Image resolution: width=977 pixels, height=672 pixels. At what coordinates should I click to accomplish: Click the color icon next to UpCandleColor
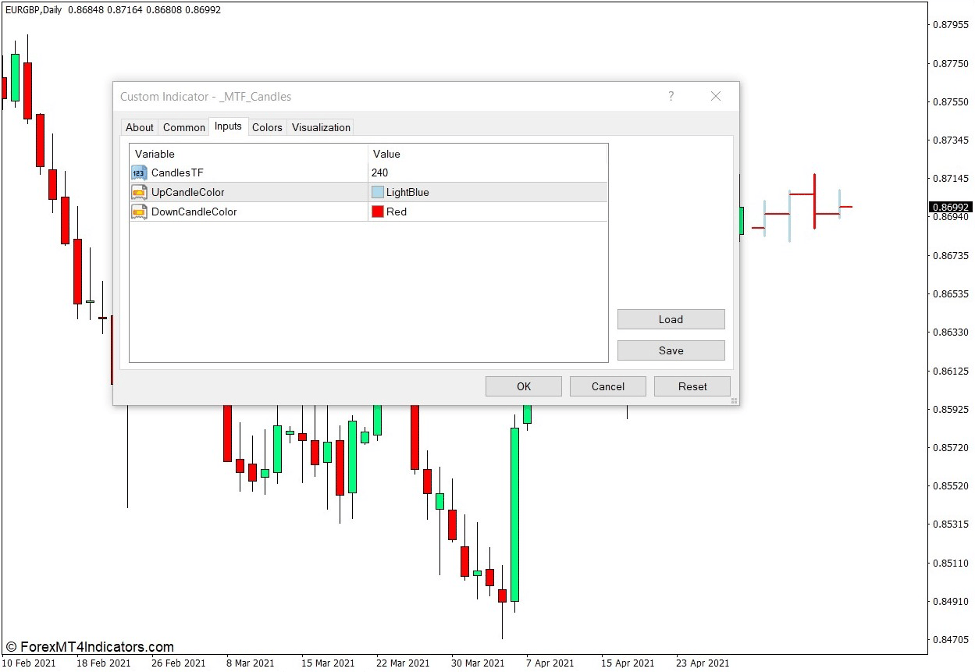(x=139, y=192)
